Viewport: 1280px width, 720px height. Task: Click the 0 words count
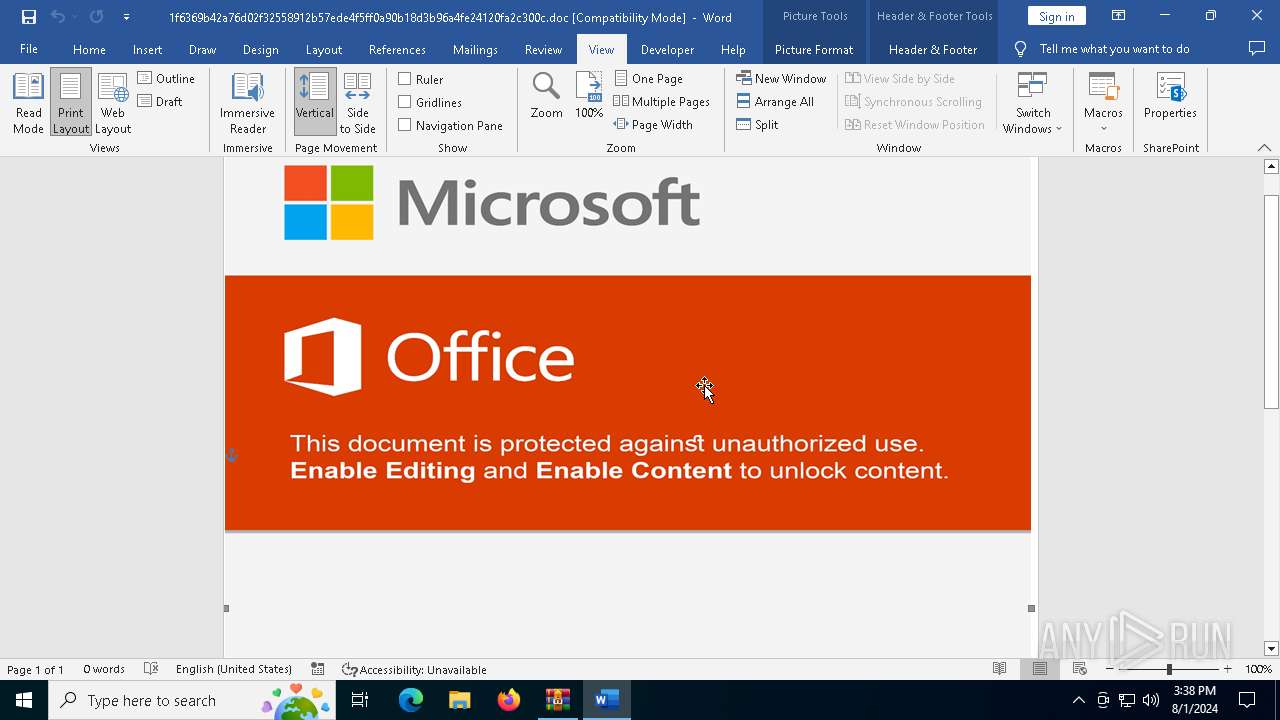click(104, 669)
